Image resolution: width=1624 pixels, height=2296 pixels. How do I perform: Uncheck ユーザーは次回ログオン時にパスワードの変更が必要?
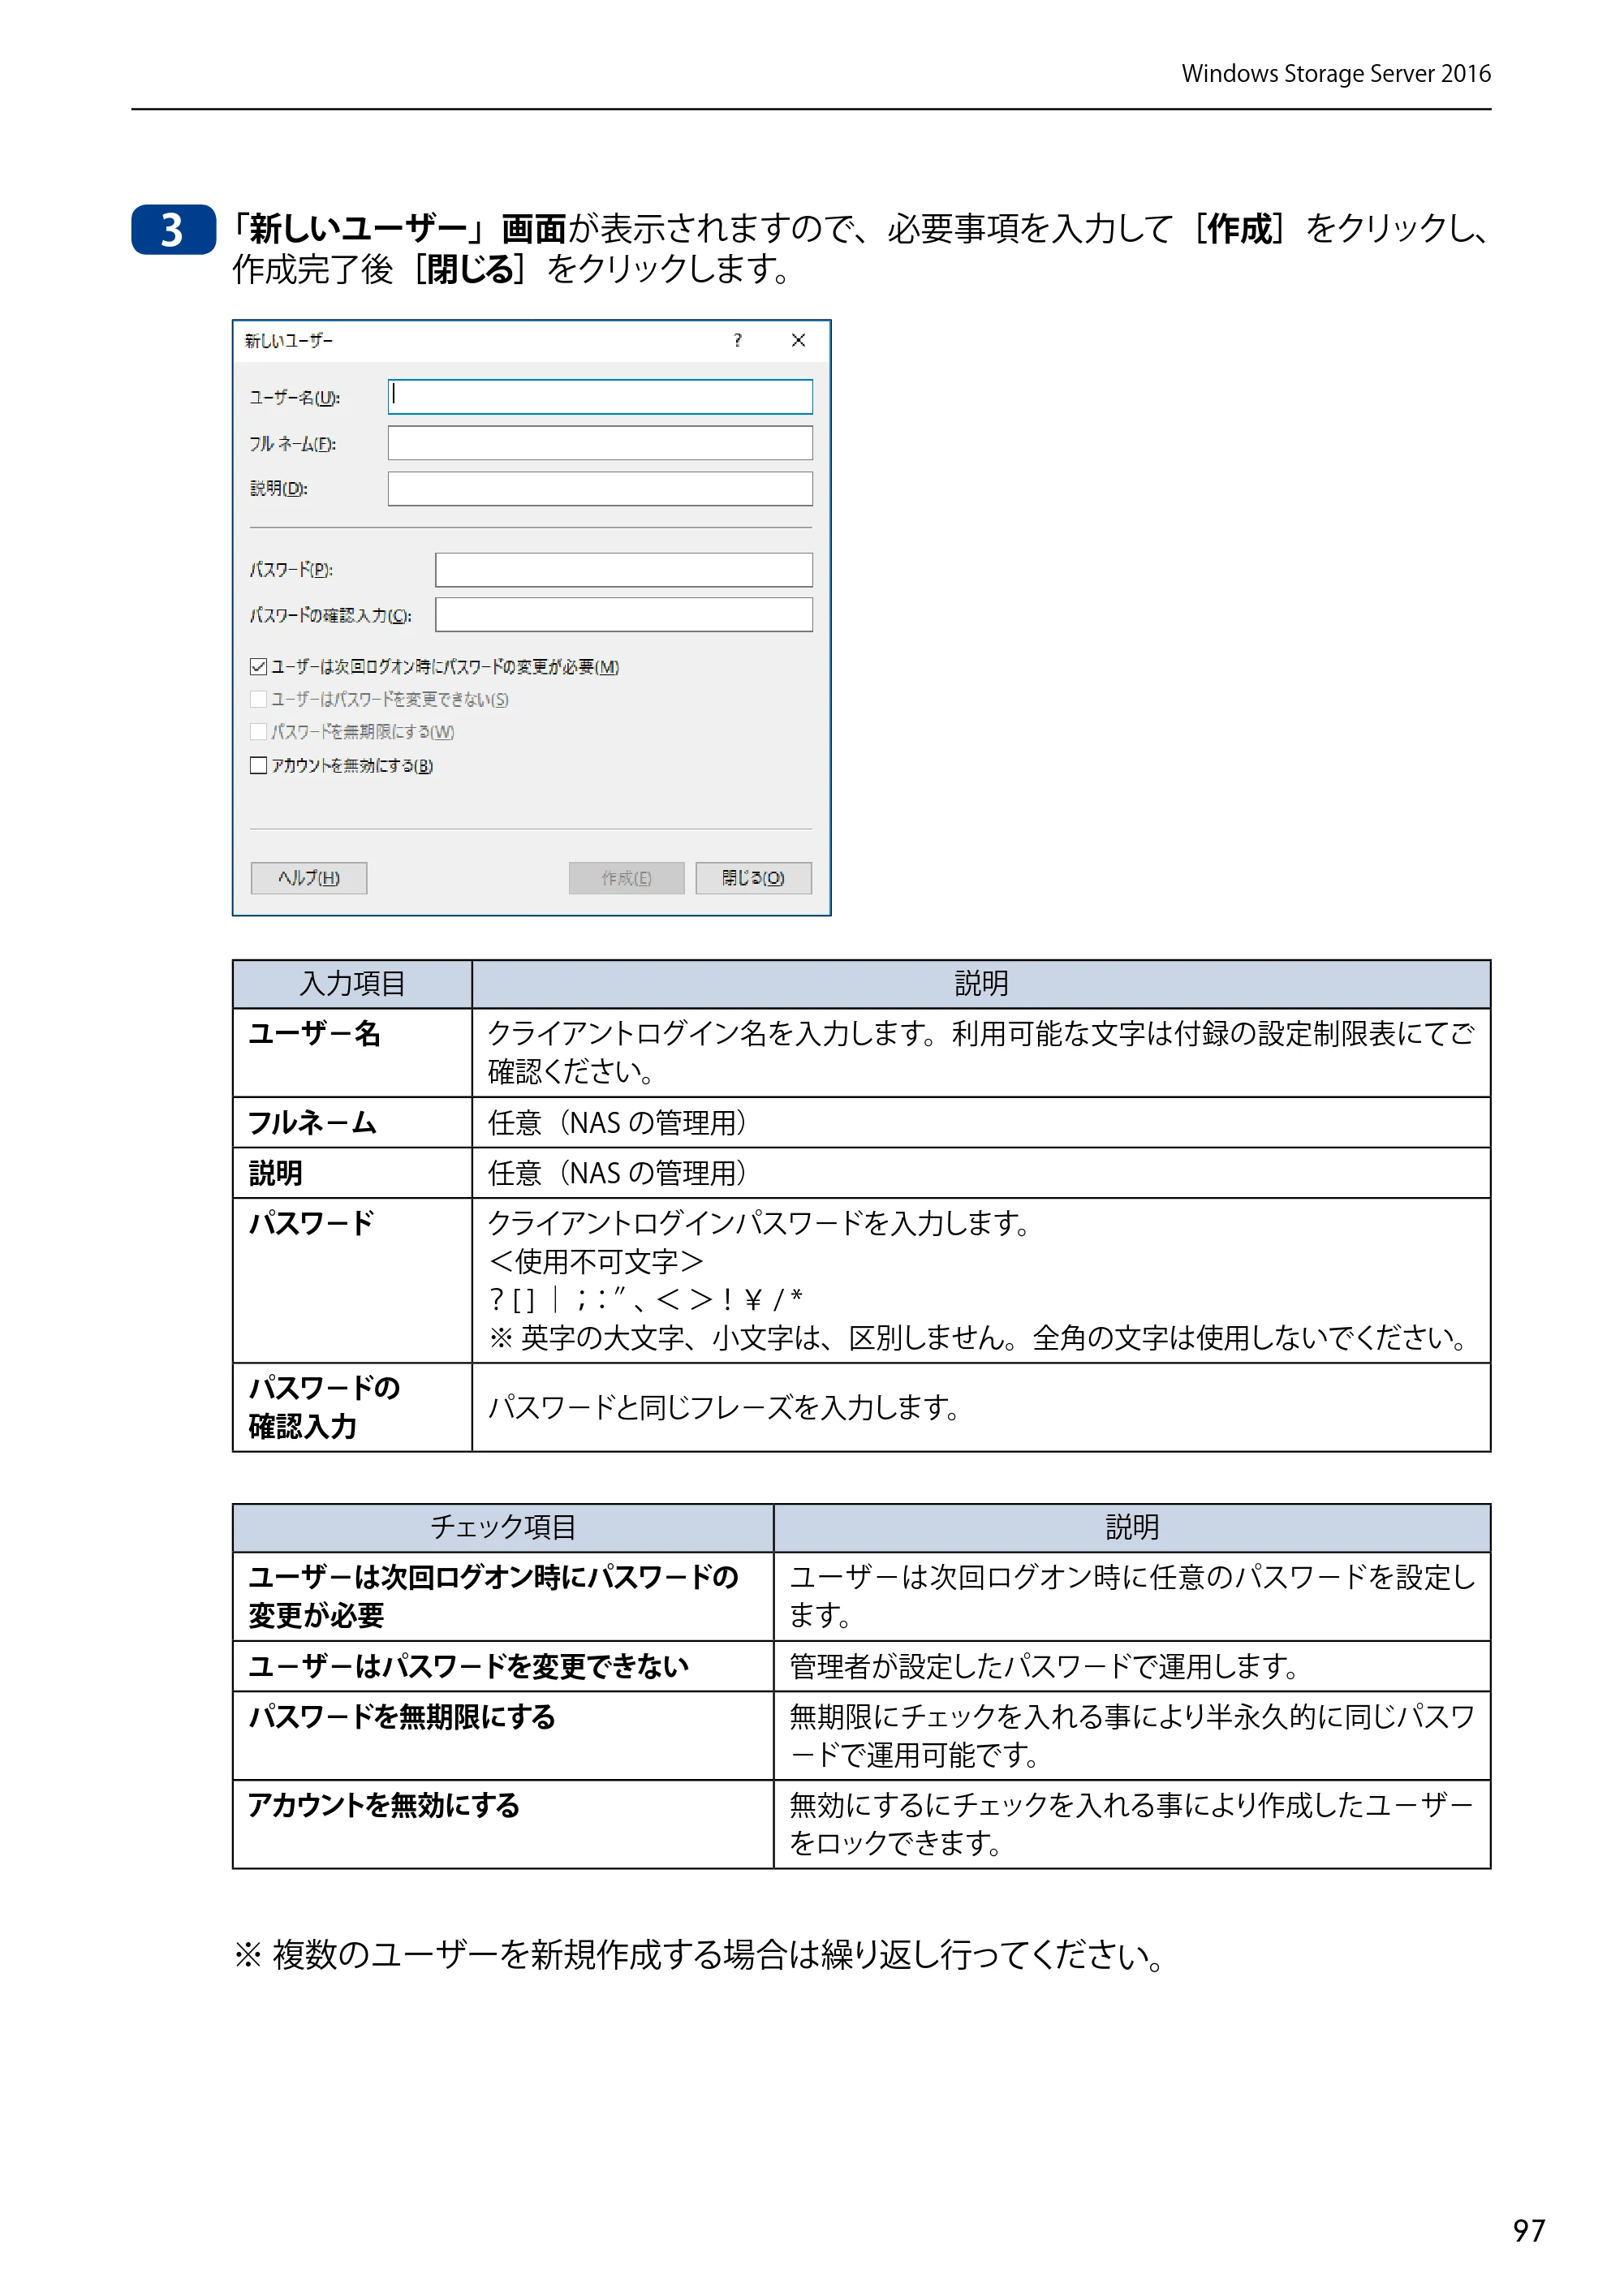[258, 666]
